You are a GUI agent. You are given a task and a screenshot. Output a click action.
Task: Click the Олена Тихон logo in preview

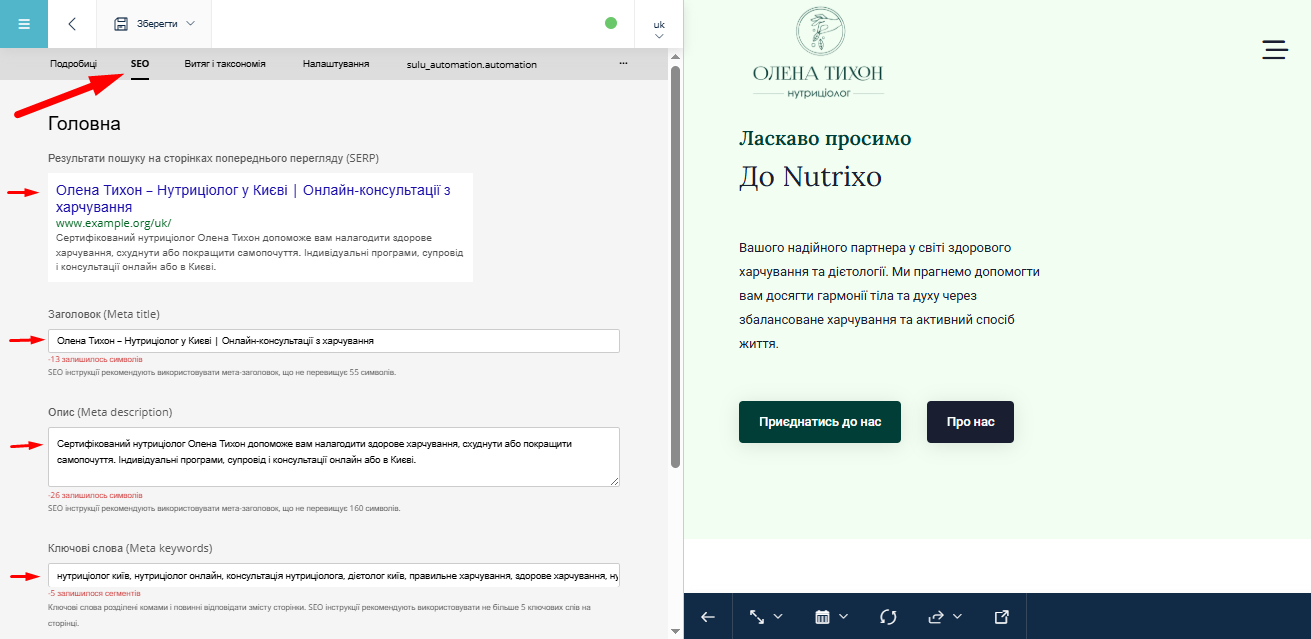click(x=818, y=54)
